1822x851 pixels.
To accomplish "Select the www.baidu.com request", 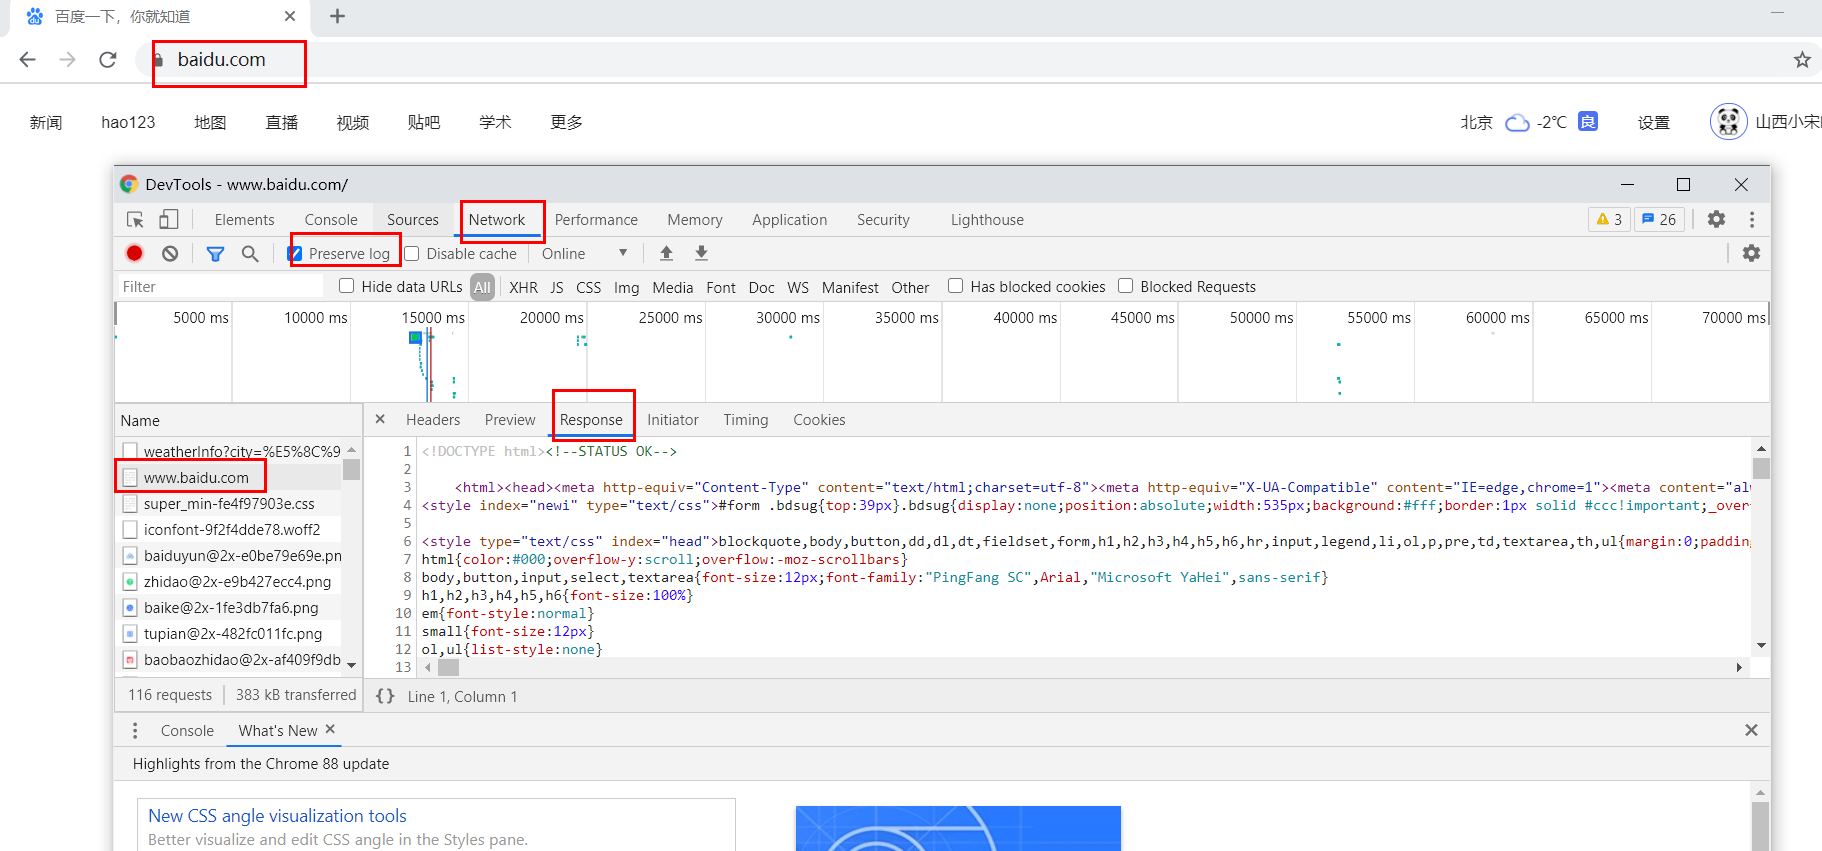I will coord(229,477).
